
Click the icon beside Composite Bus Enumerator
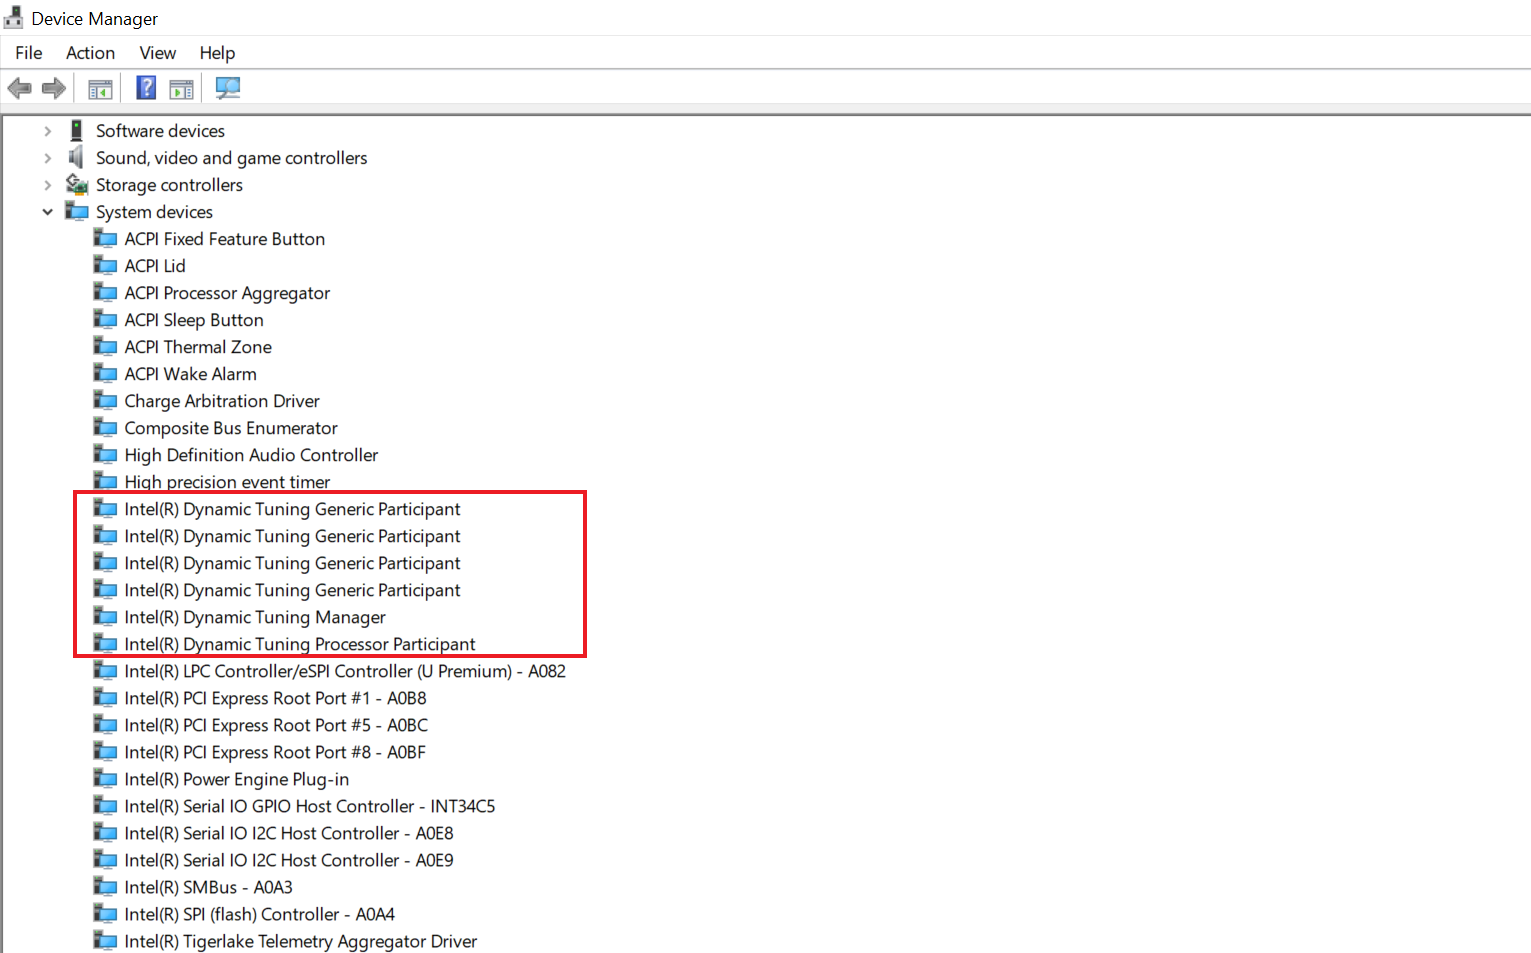105,427
